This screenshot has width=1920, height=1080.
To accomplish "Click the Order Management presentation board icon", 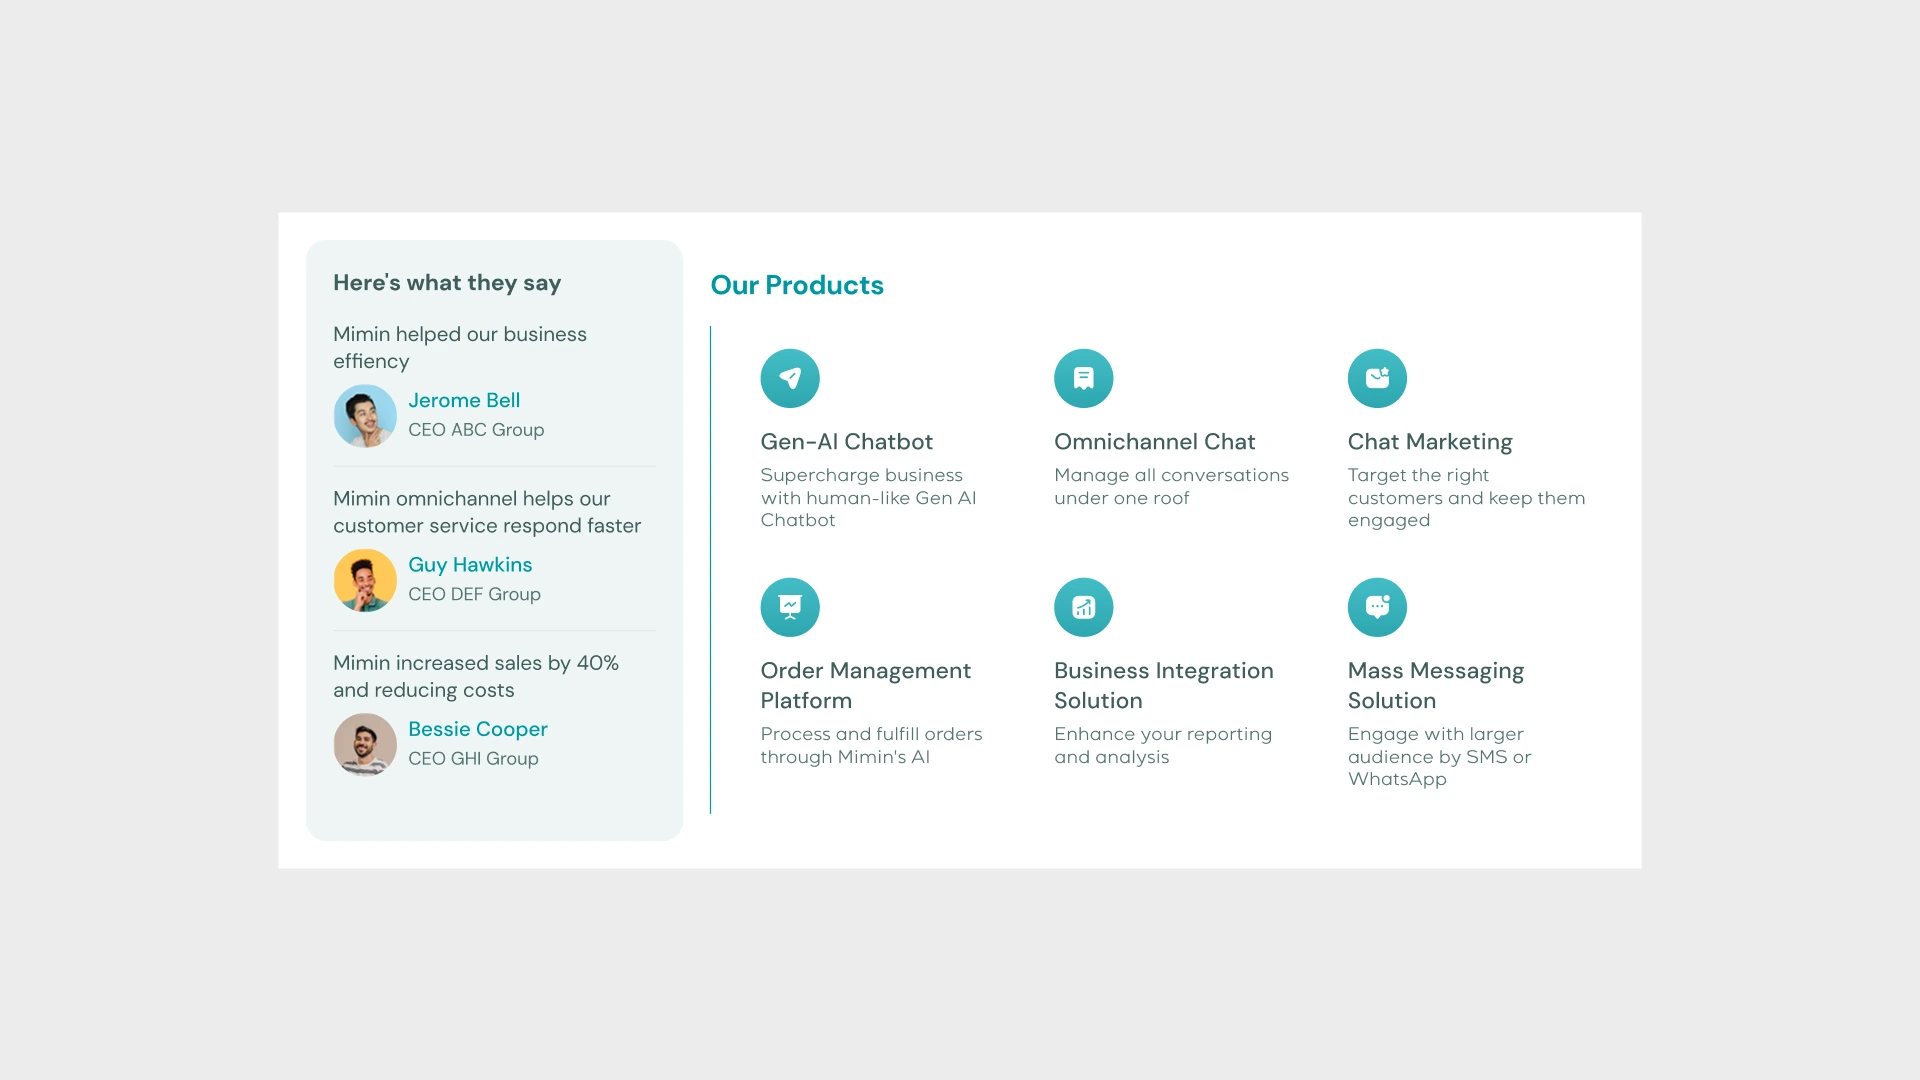I will click(790, 607).
